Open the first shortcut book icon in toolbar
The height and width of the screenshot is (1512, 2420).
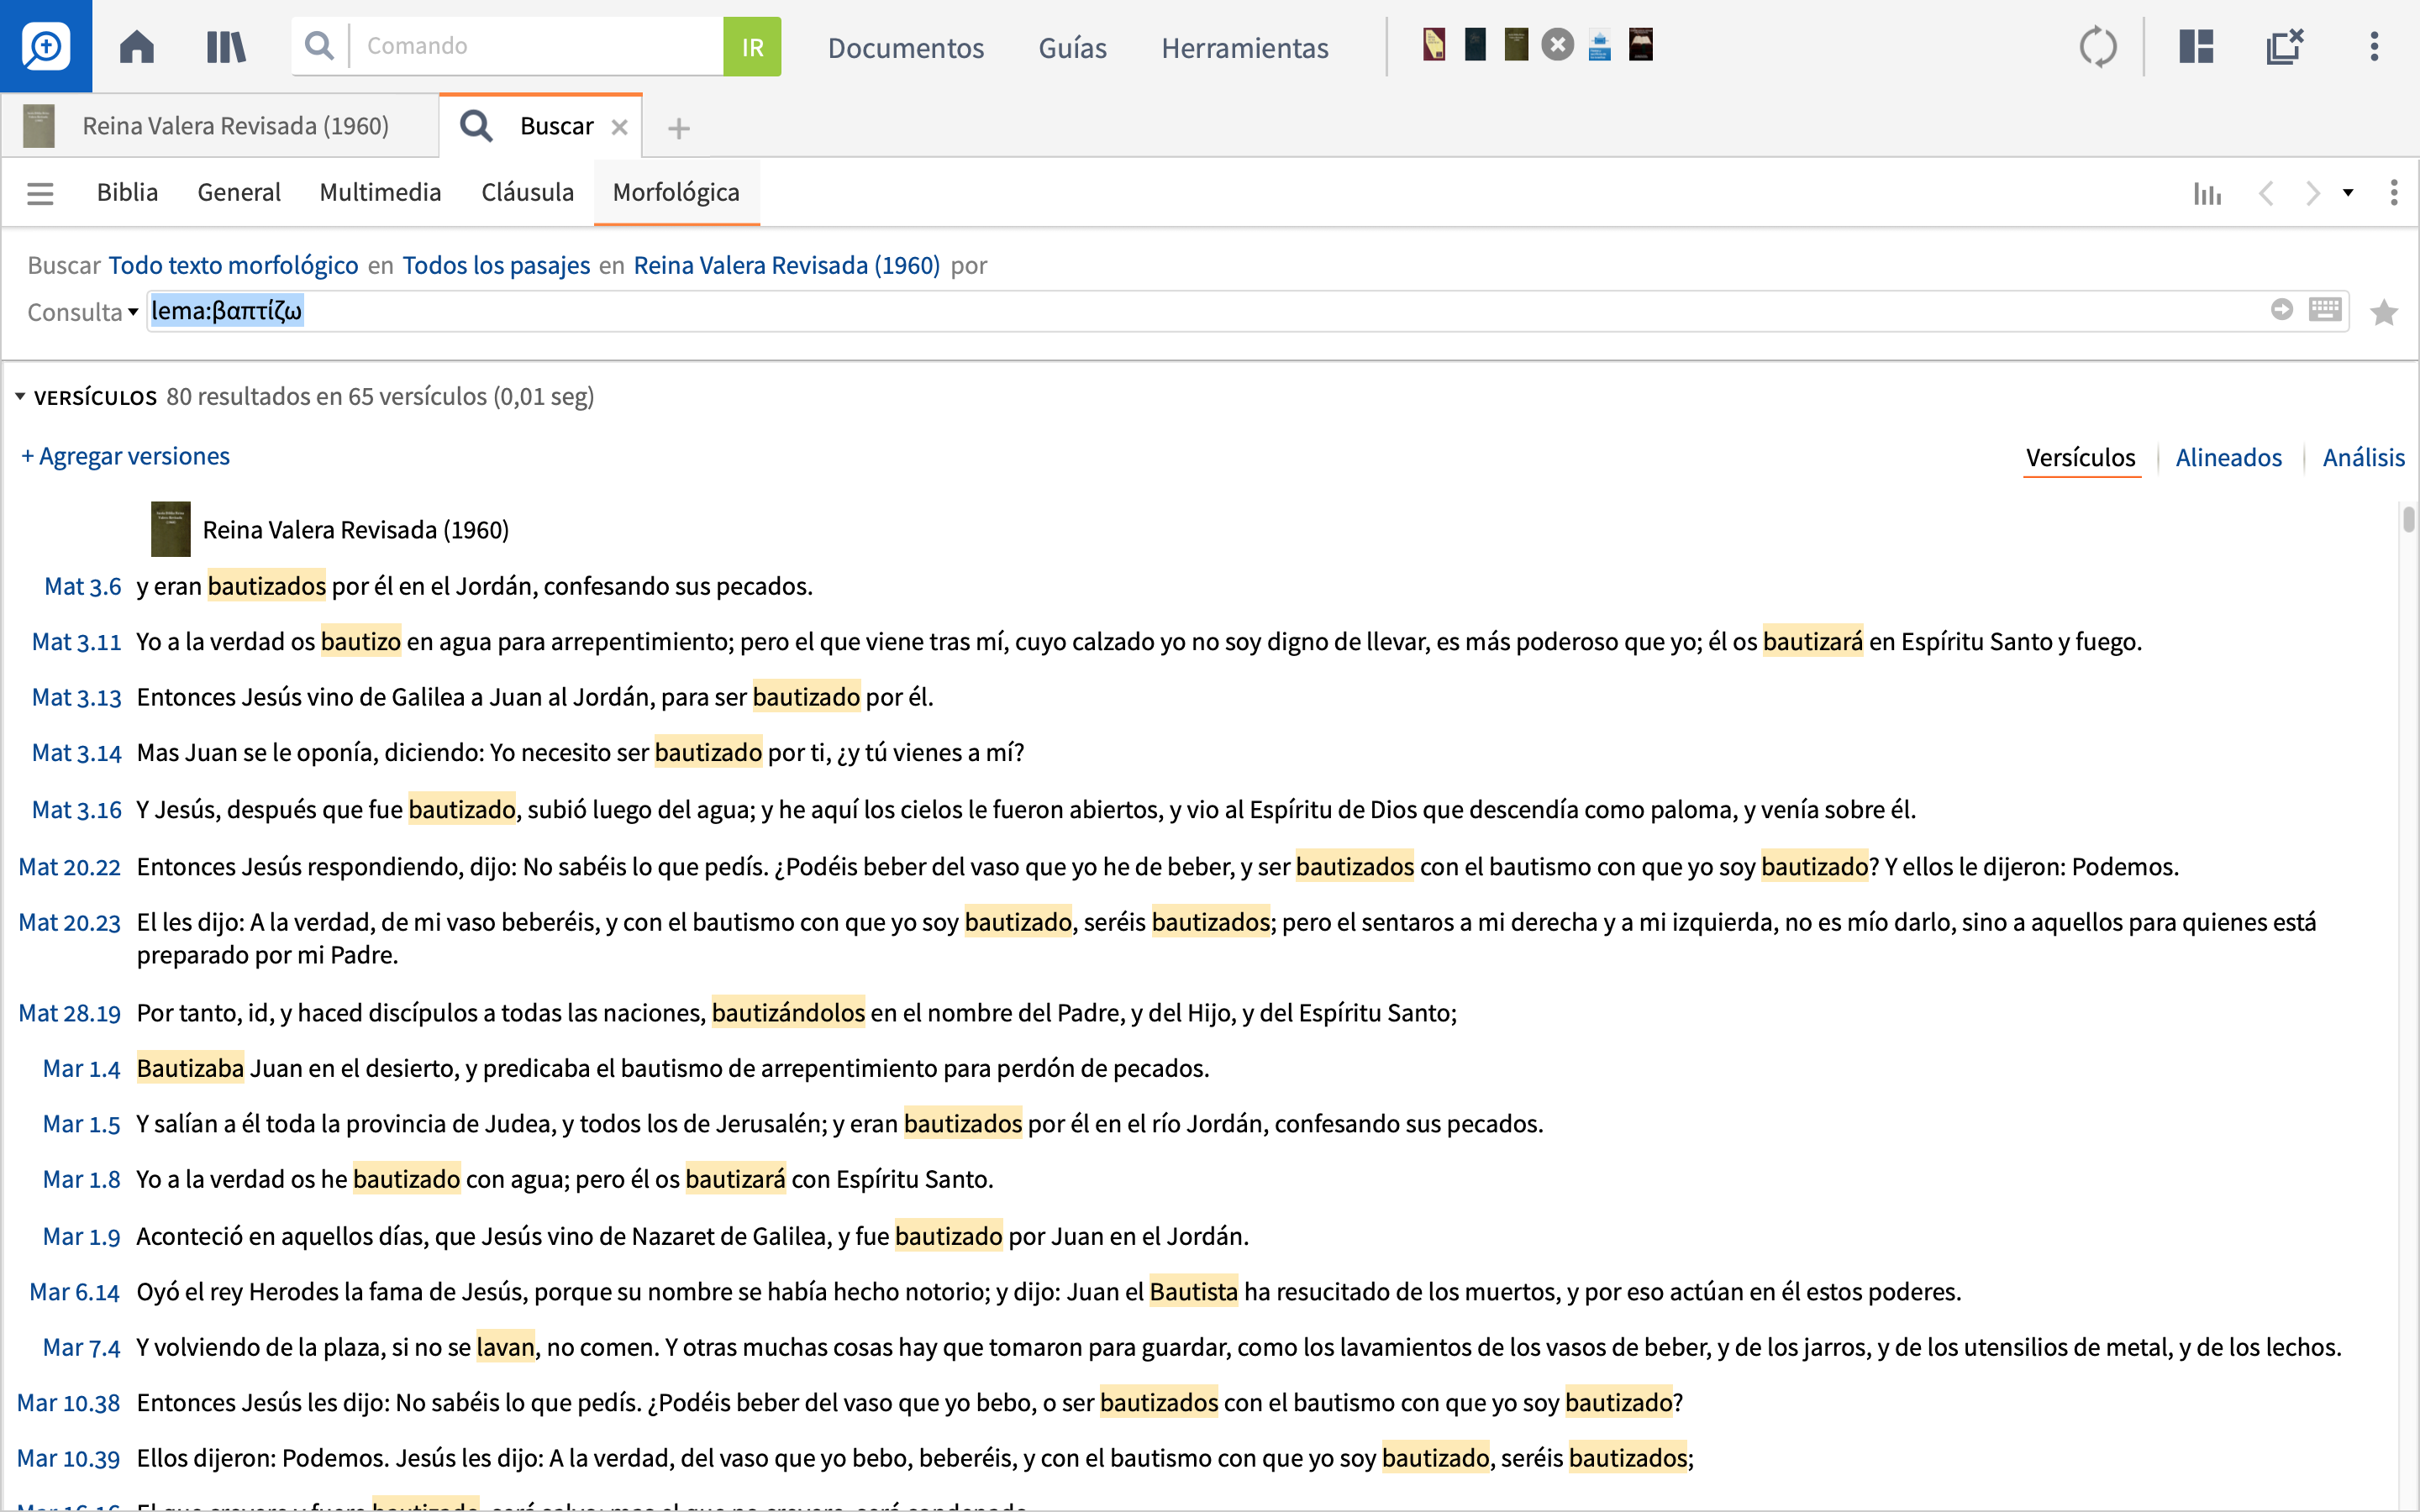click(x=1434, y=45)
